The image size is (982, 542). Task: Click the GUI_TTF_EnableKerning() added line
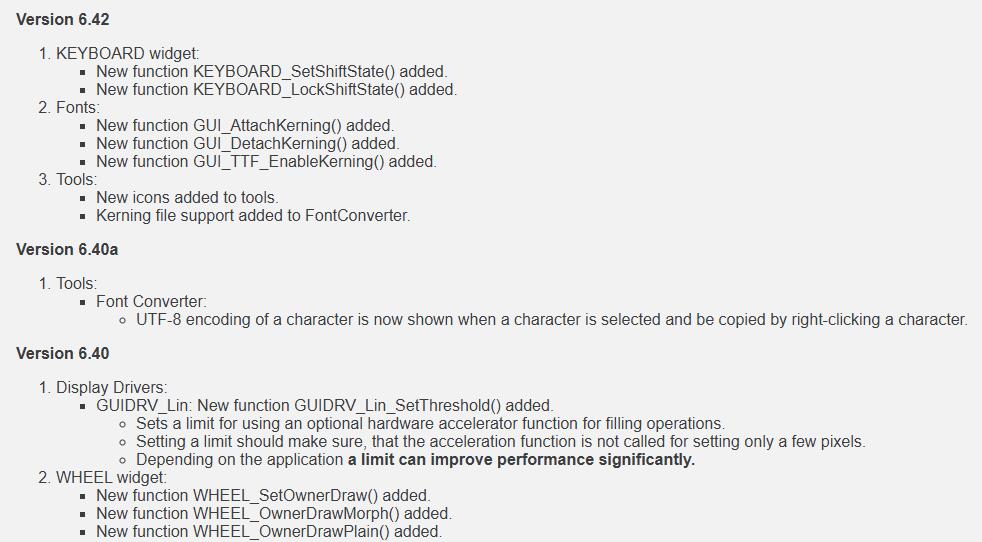coord(266,162)
